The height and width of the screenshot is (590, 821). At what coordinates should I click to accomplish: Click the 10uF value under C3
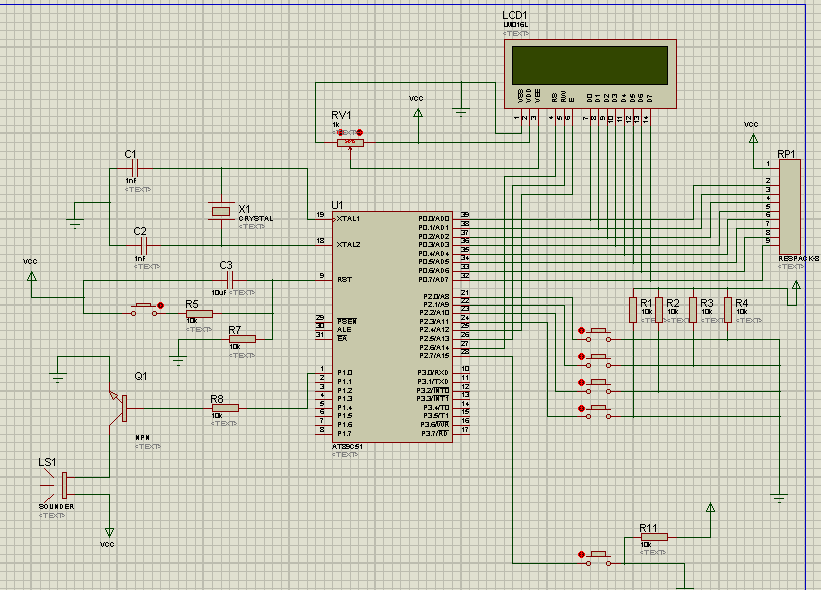219,293
